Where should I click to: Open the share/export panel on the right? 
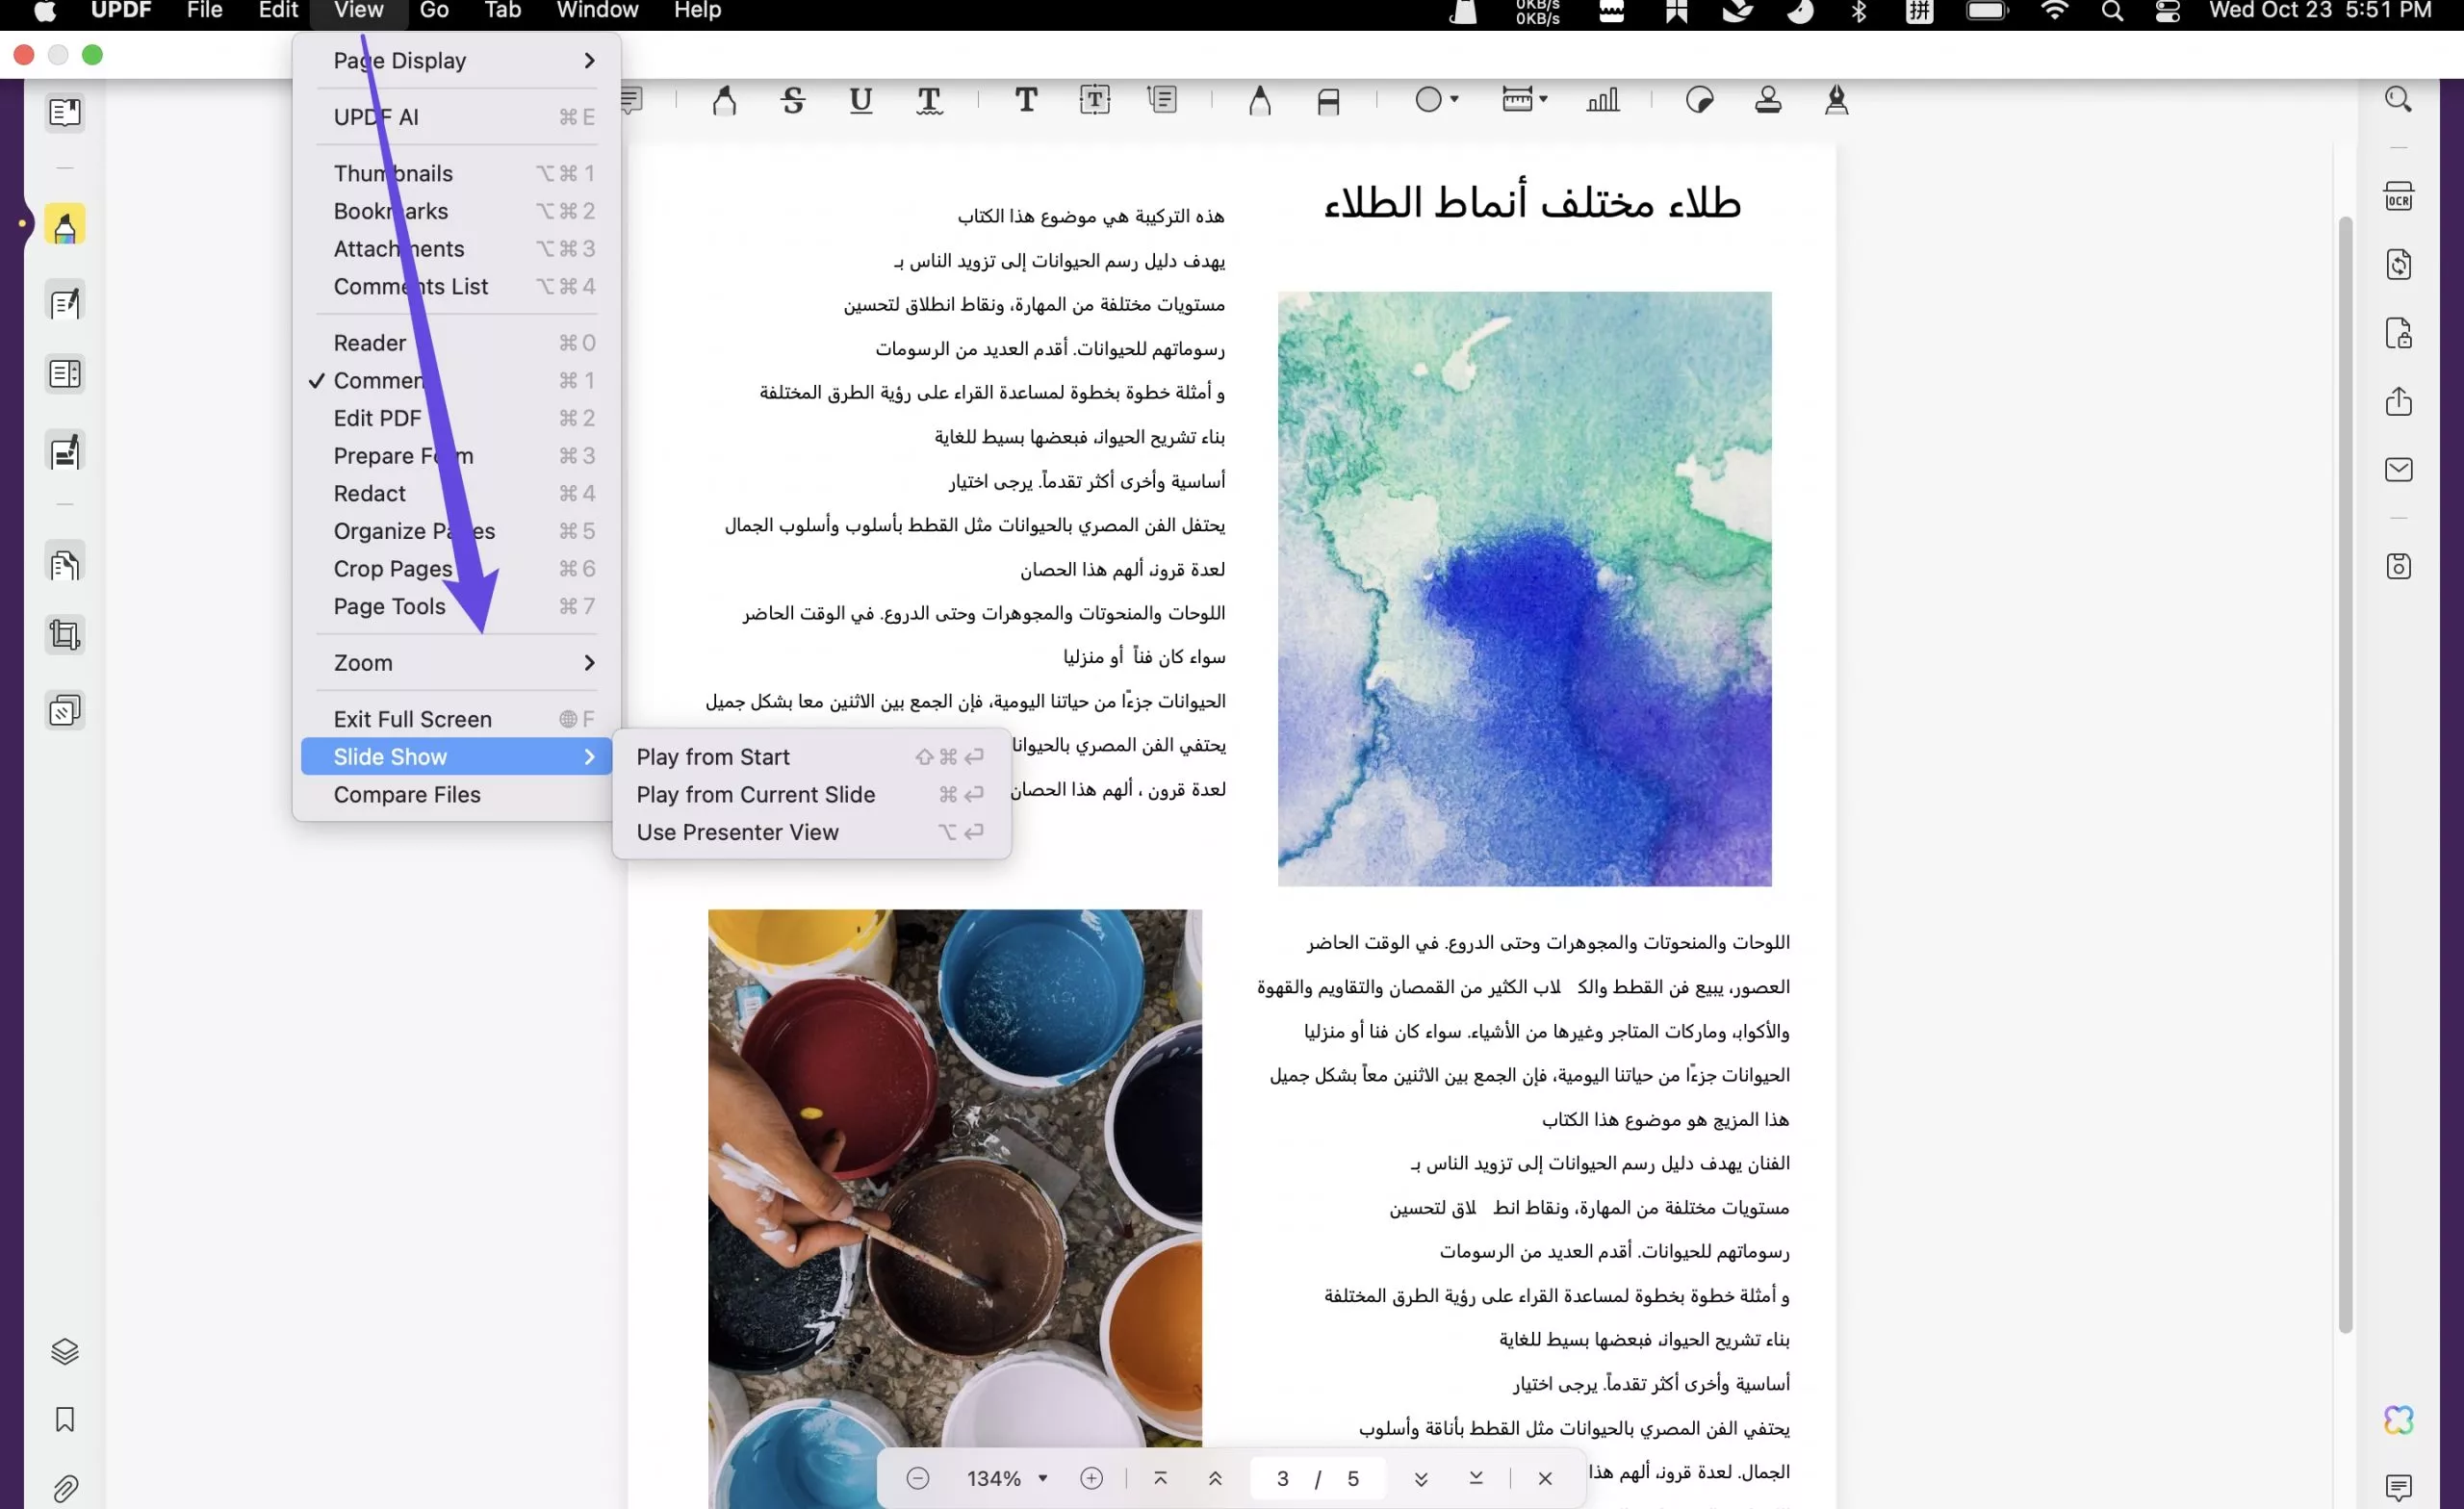(2398, 402)
